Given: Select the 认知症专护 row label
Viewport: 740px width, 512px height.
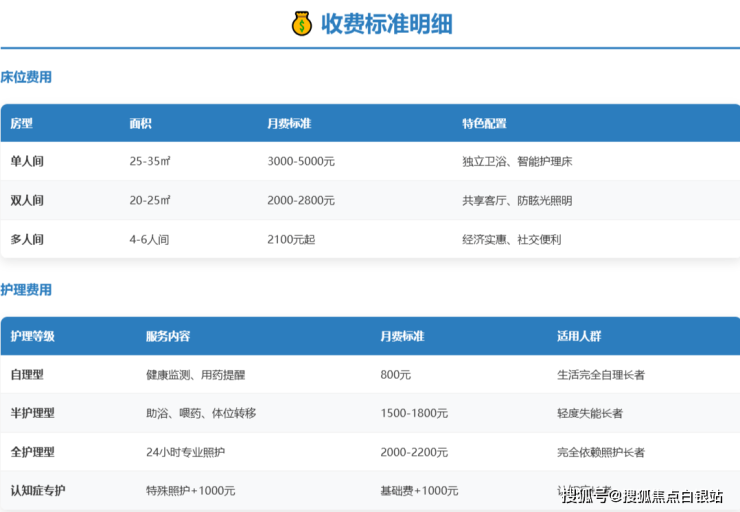Looking at the screenshot, I should click(x=39, y=491).
